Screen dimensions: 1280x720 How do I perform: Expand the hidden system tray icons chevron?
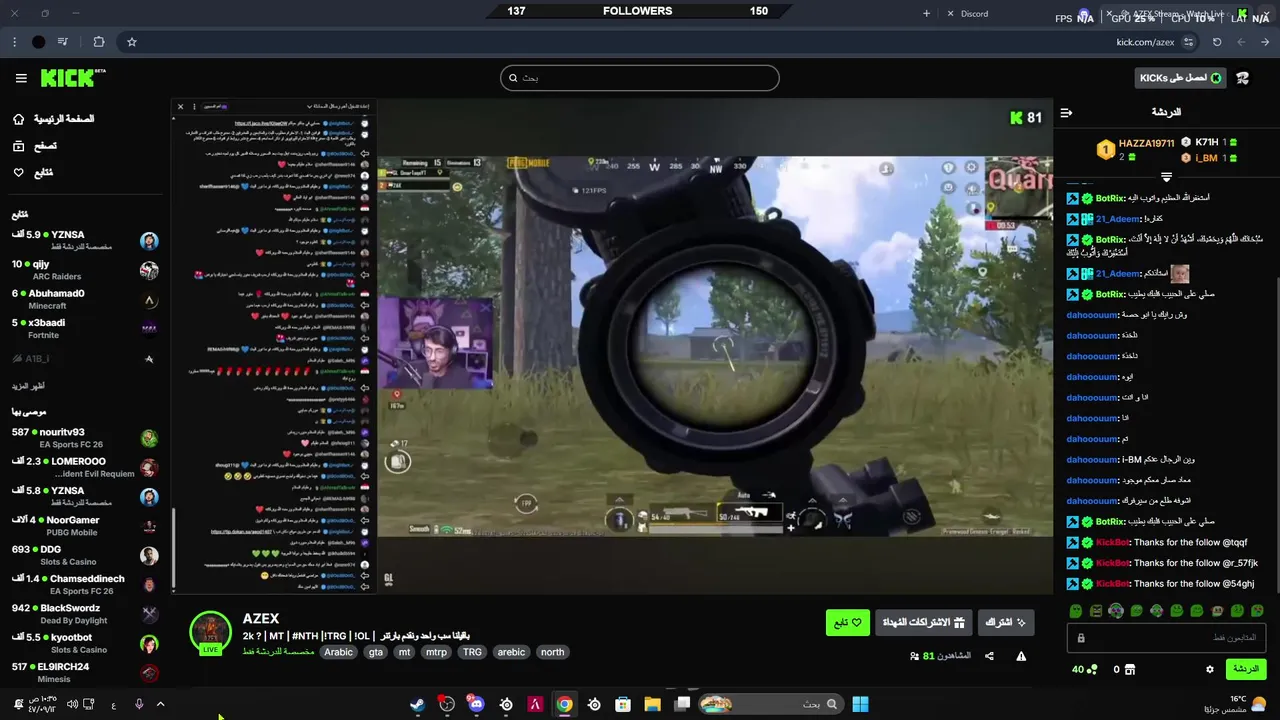click(160, 704)
